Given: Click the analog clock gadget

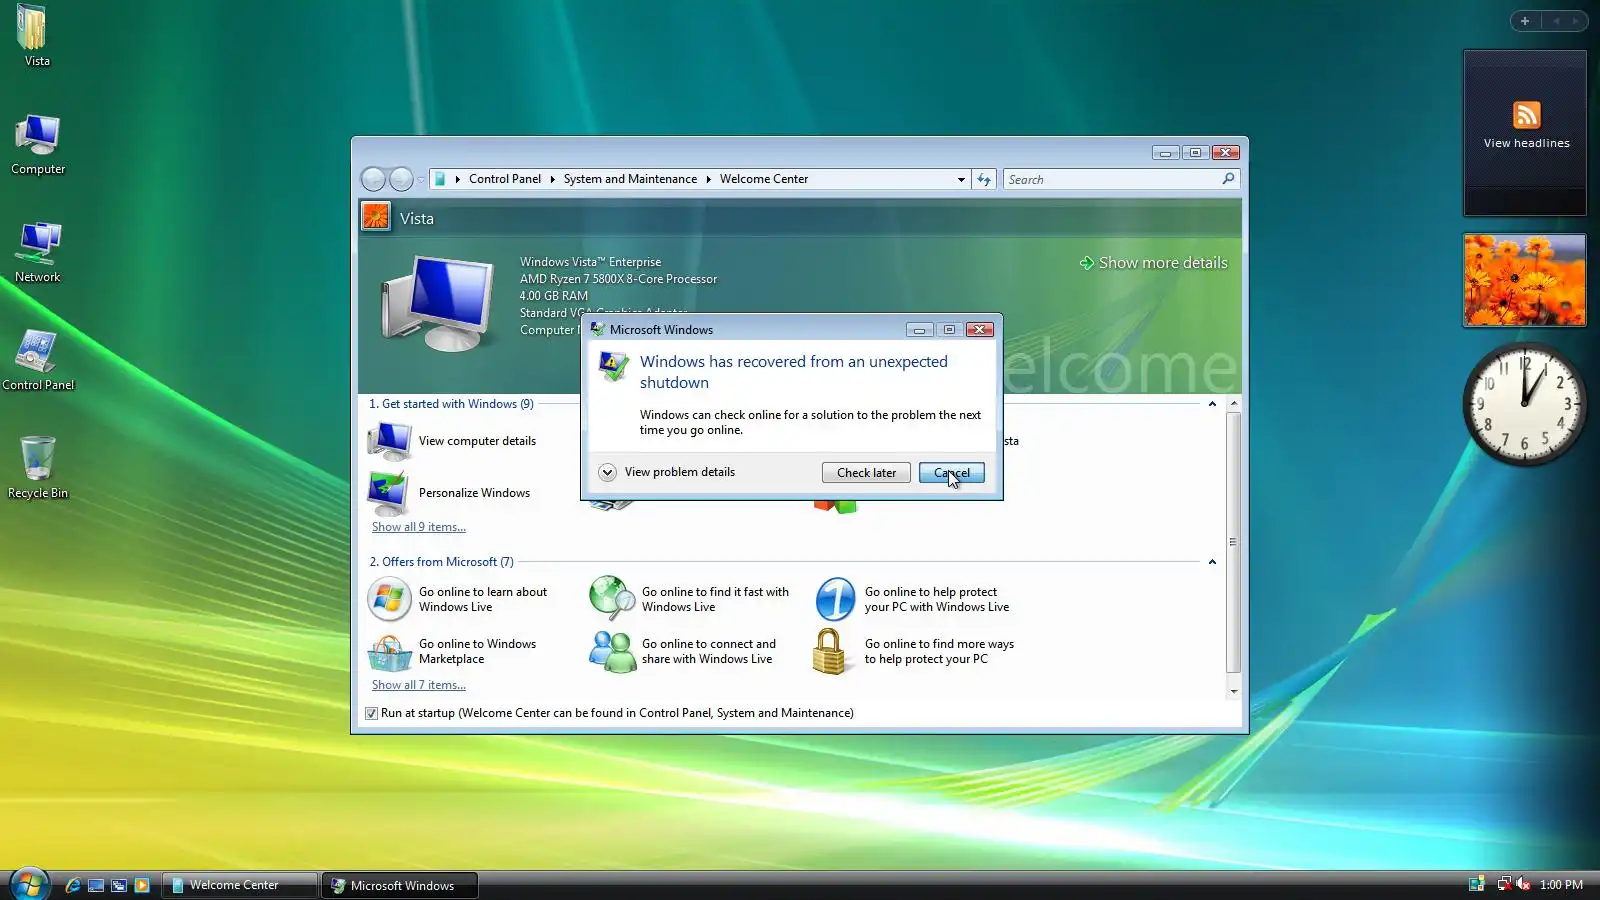Looking at the screenshot, I should click(1525, 404).
